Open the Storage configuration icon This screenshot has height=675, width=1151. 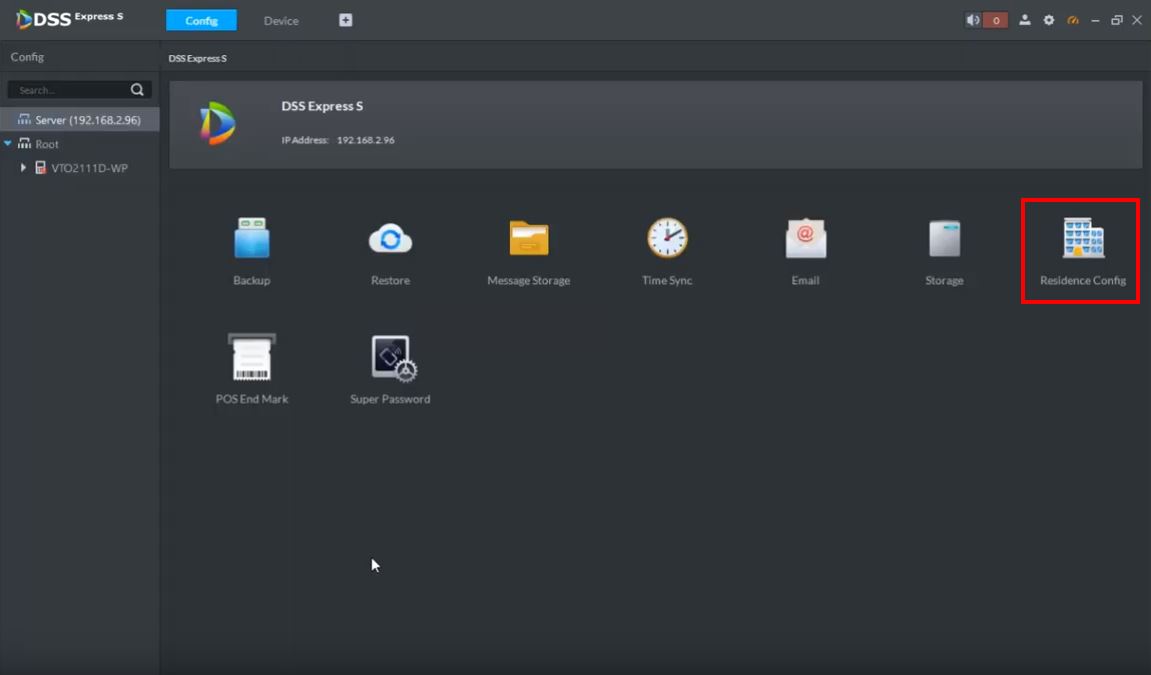[x=944, y=238]
